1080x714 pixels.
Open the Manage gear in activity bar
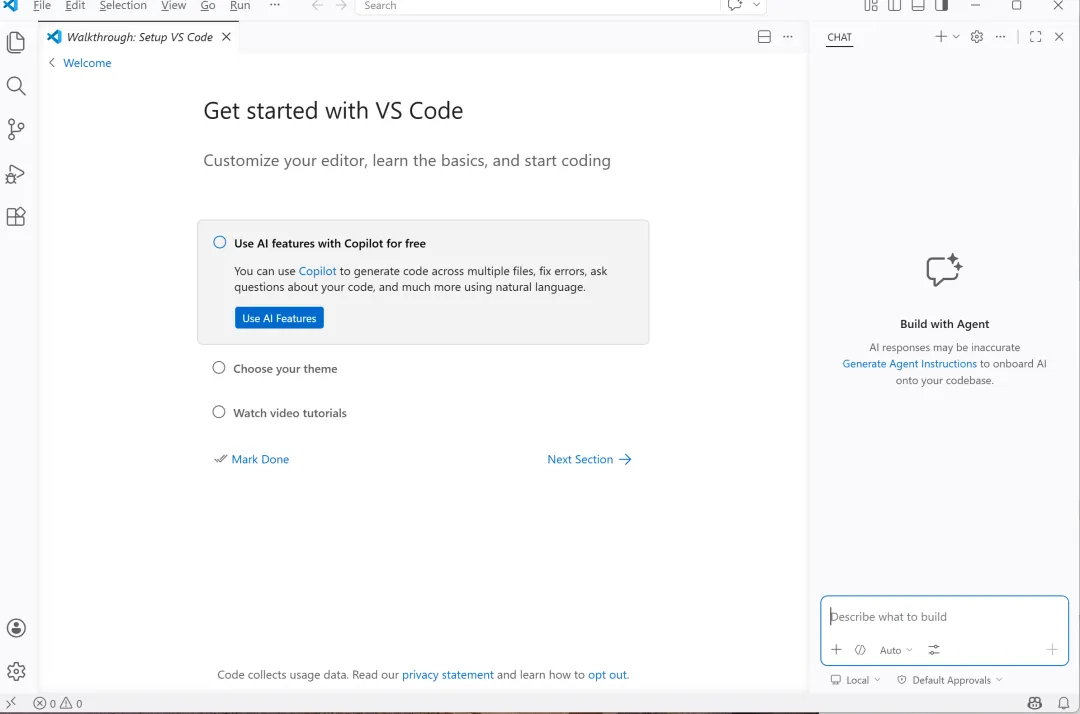[x=16, y=671]
